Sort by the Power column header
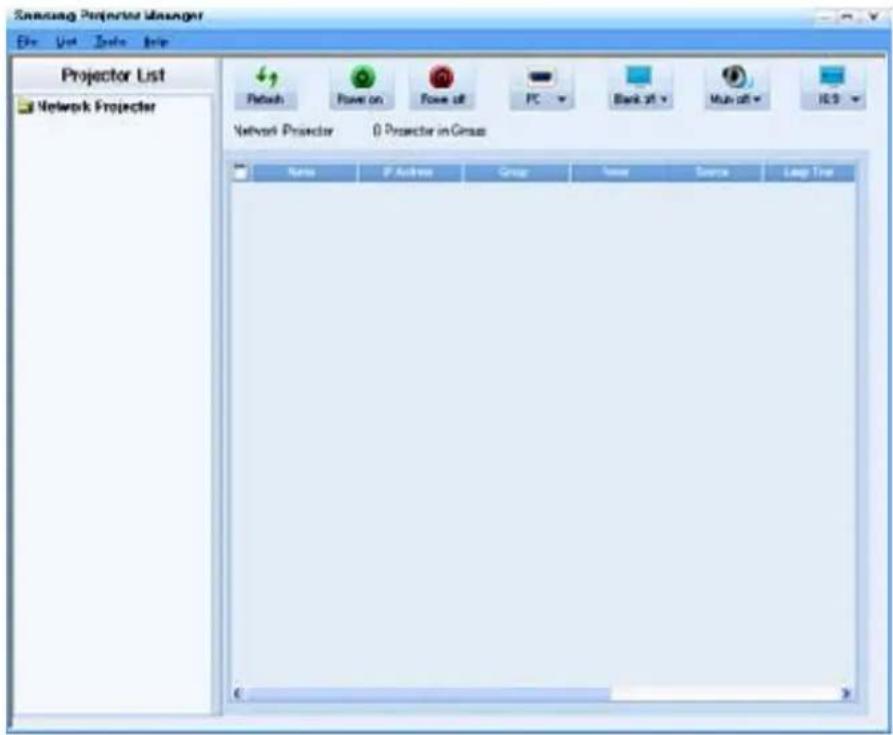893x735 pixels. [617, 172]
